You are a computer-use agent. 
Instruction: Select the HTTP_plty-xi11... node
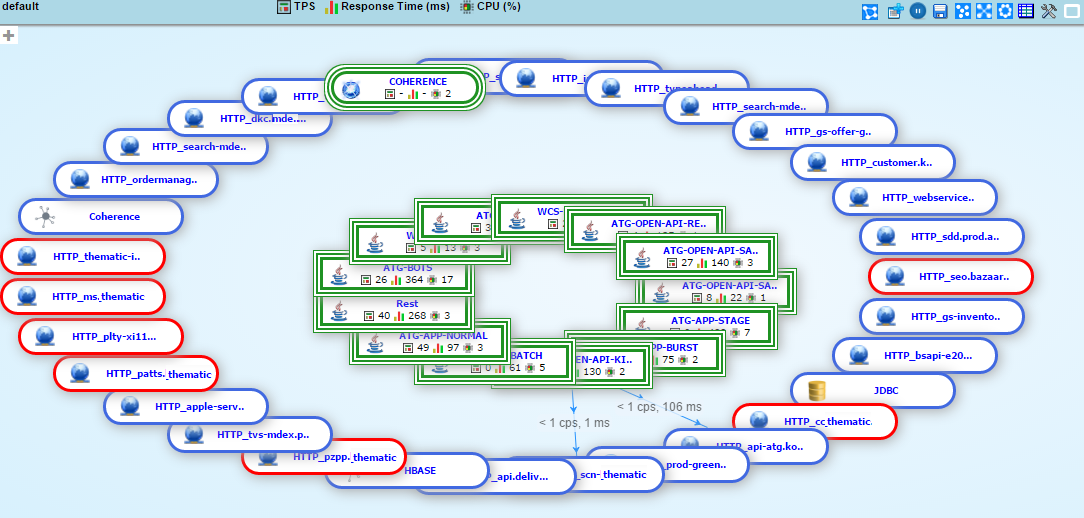pos(101,337)
